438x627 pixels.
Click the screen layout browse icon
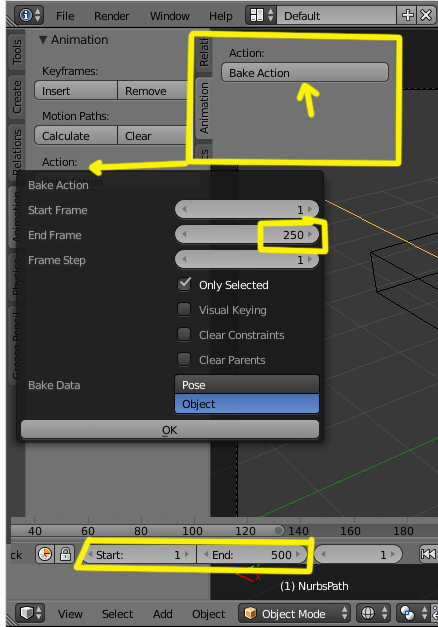(261, 16)
